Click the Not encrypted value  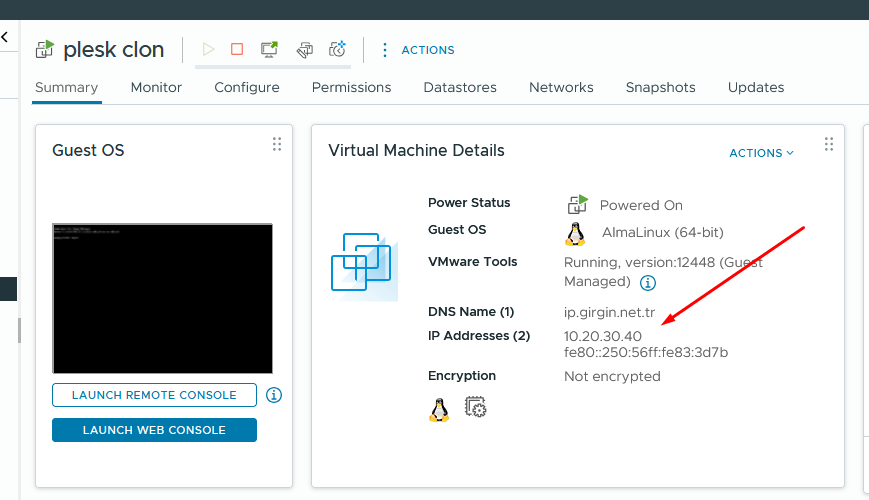coord(612,376)
